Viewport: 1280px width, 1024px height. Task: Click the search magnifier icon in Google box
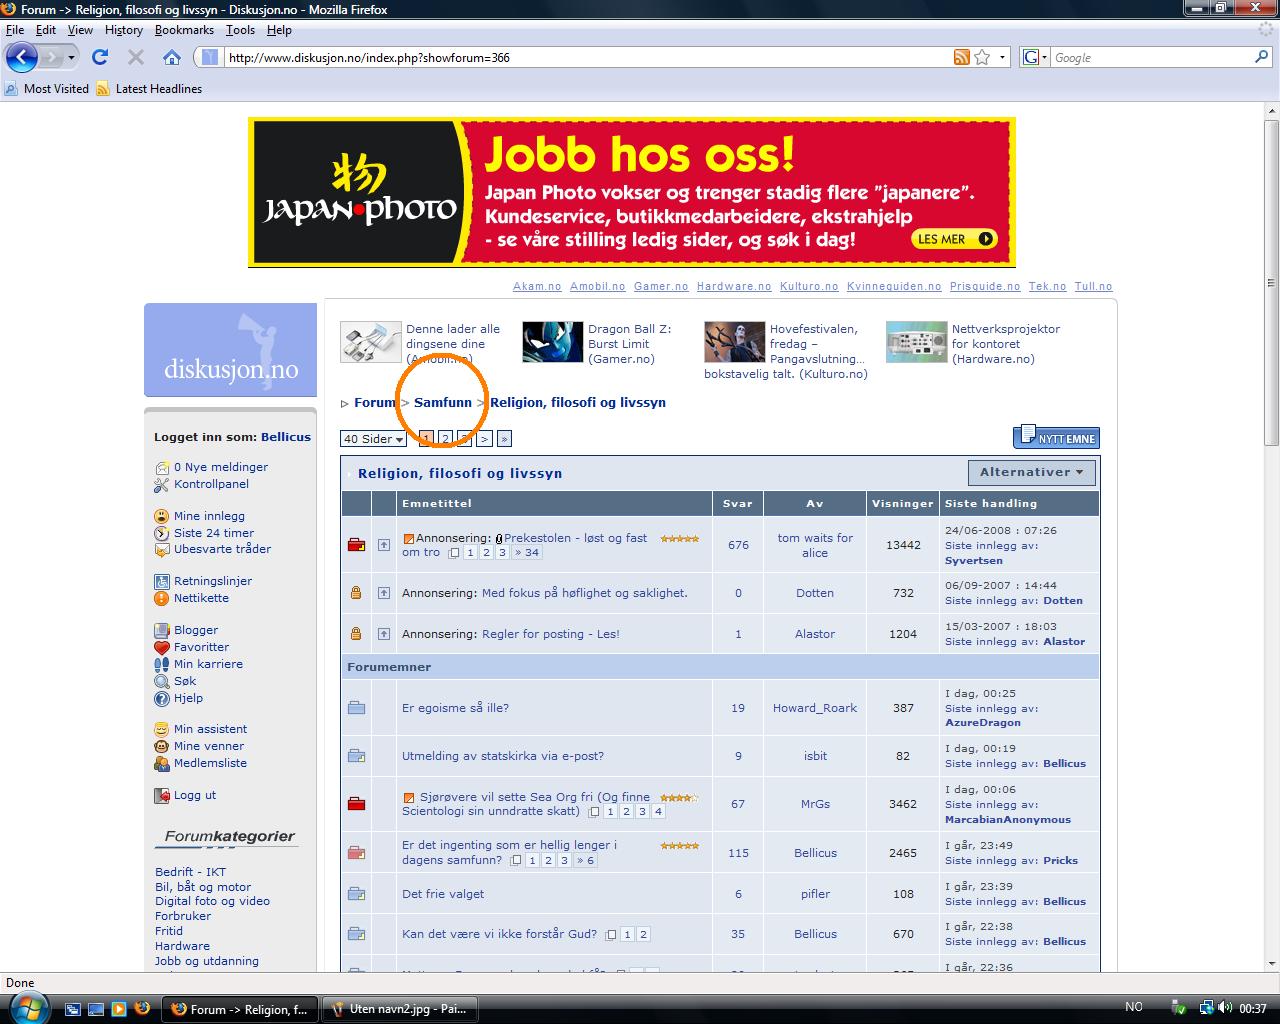pyautogui.click(x=1262, y=57)
